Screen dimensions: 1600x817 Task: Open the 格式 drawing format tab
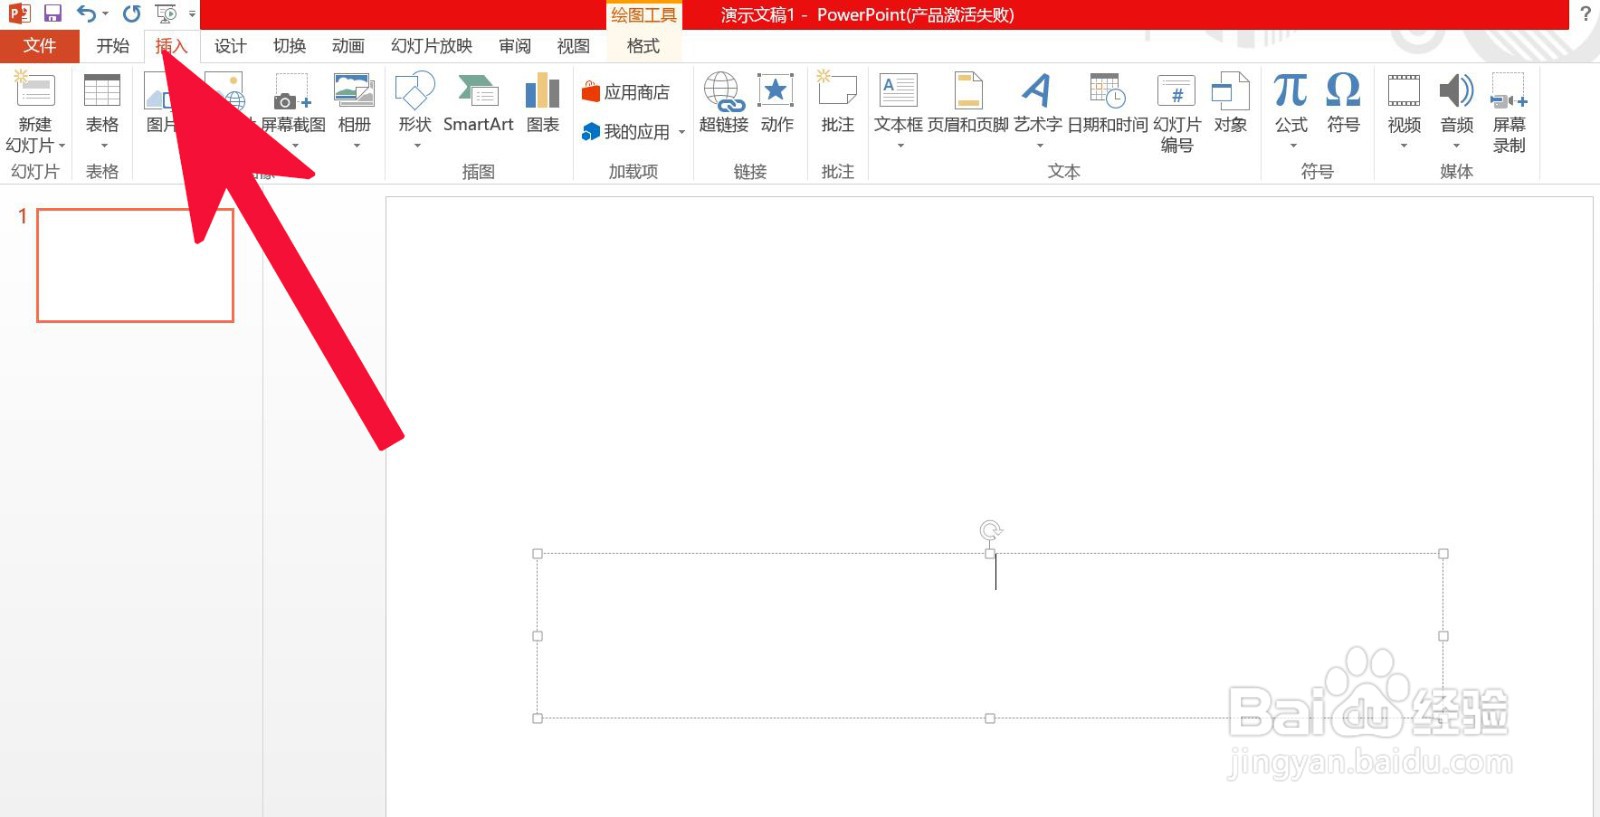point(643,46)
